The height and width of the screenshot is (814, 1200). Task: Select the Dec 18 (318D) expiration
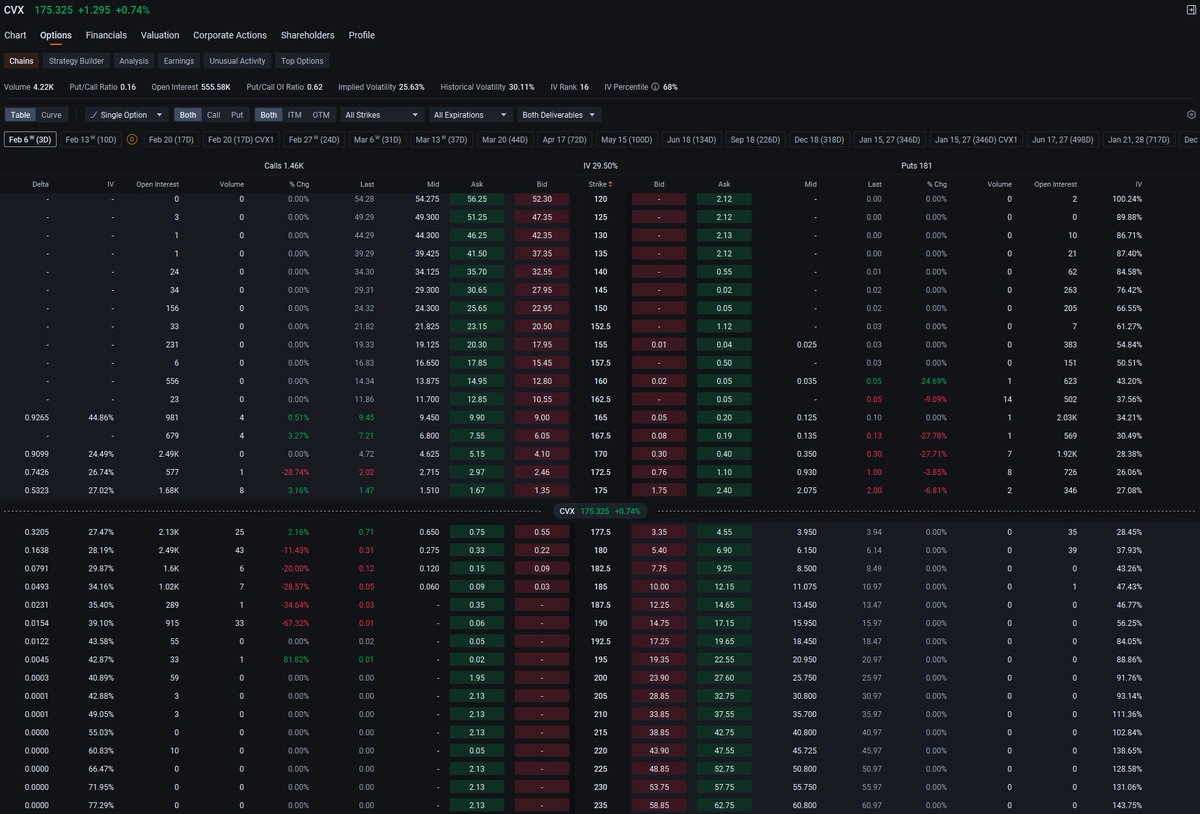click(820, 140)
